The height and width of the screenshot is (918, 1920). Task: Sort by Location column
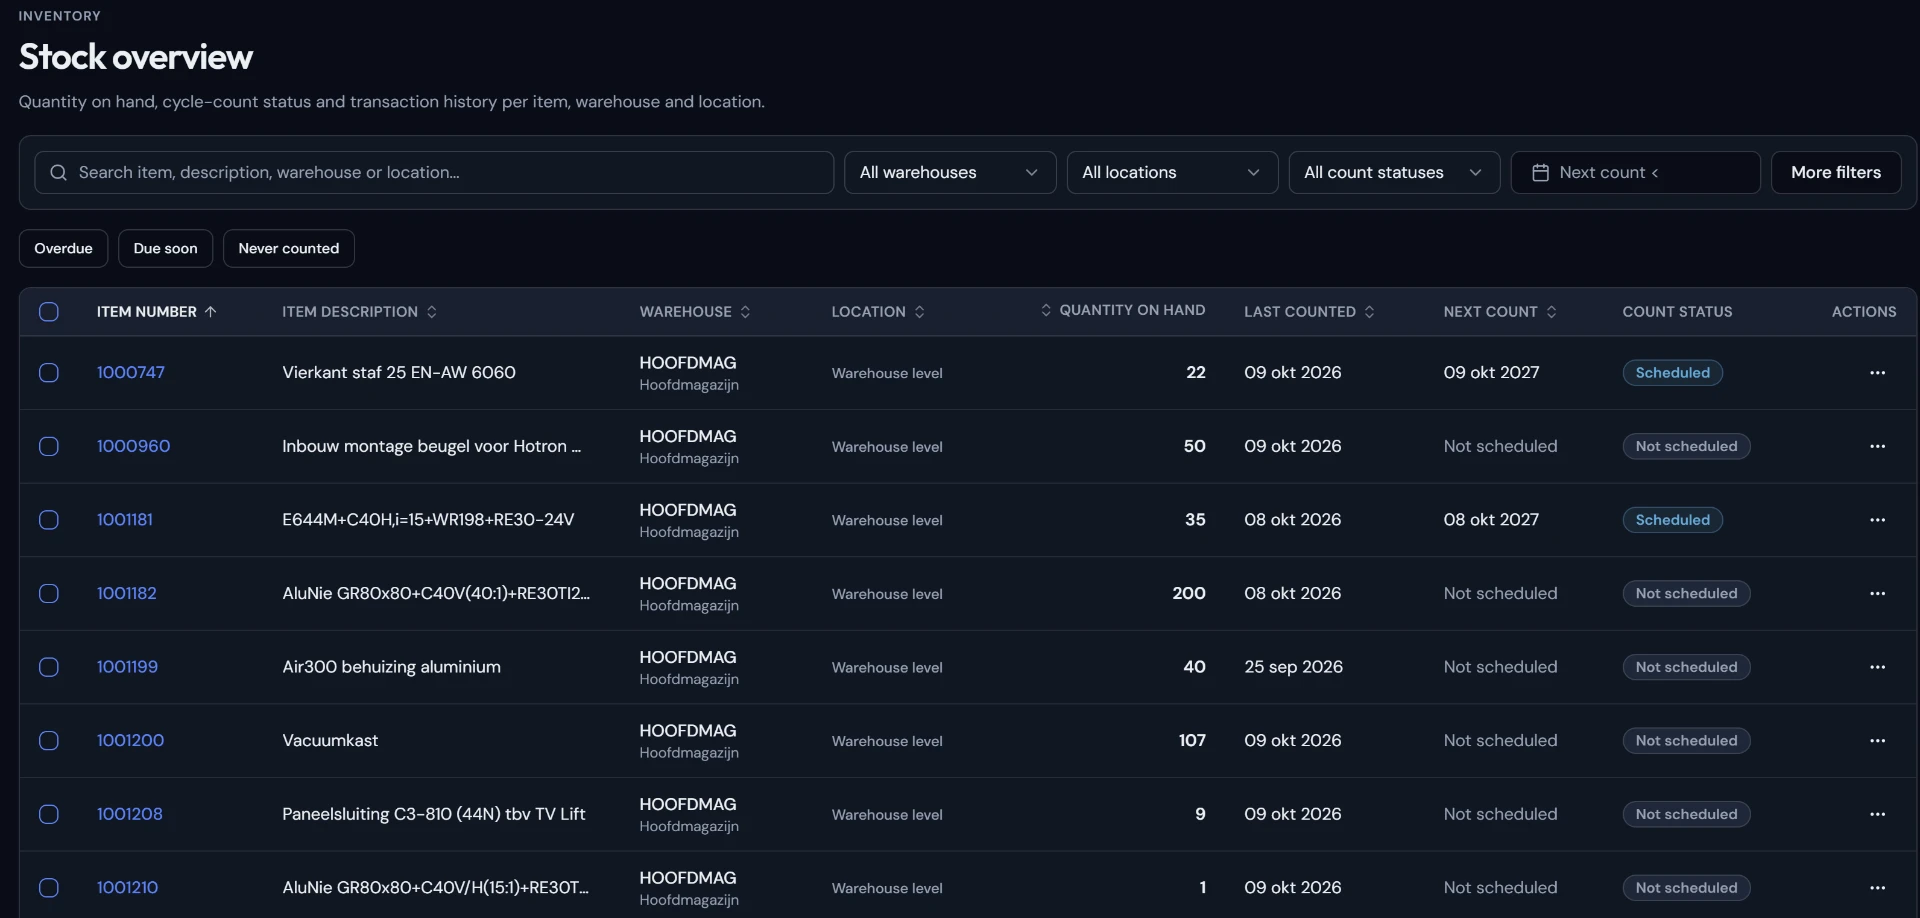(x=878, y=312)
